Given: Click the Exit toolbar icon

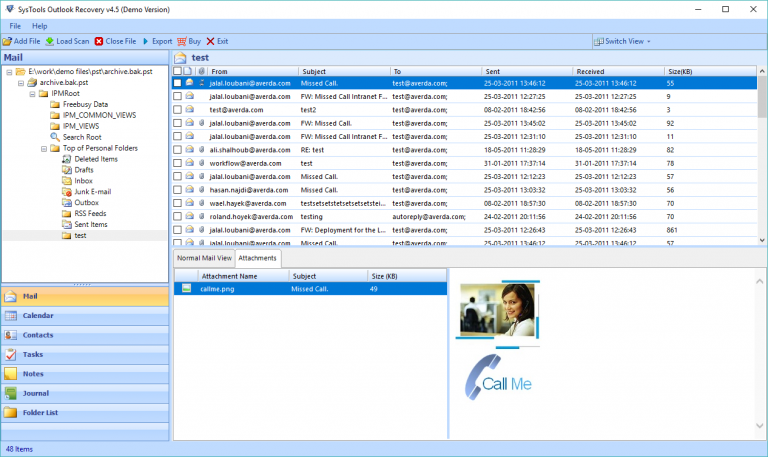Looking at the screenshot, I should [x=210, y=41].
